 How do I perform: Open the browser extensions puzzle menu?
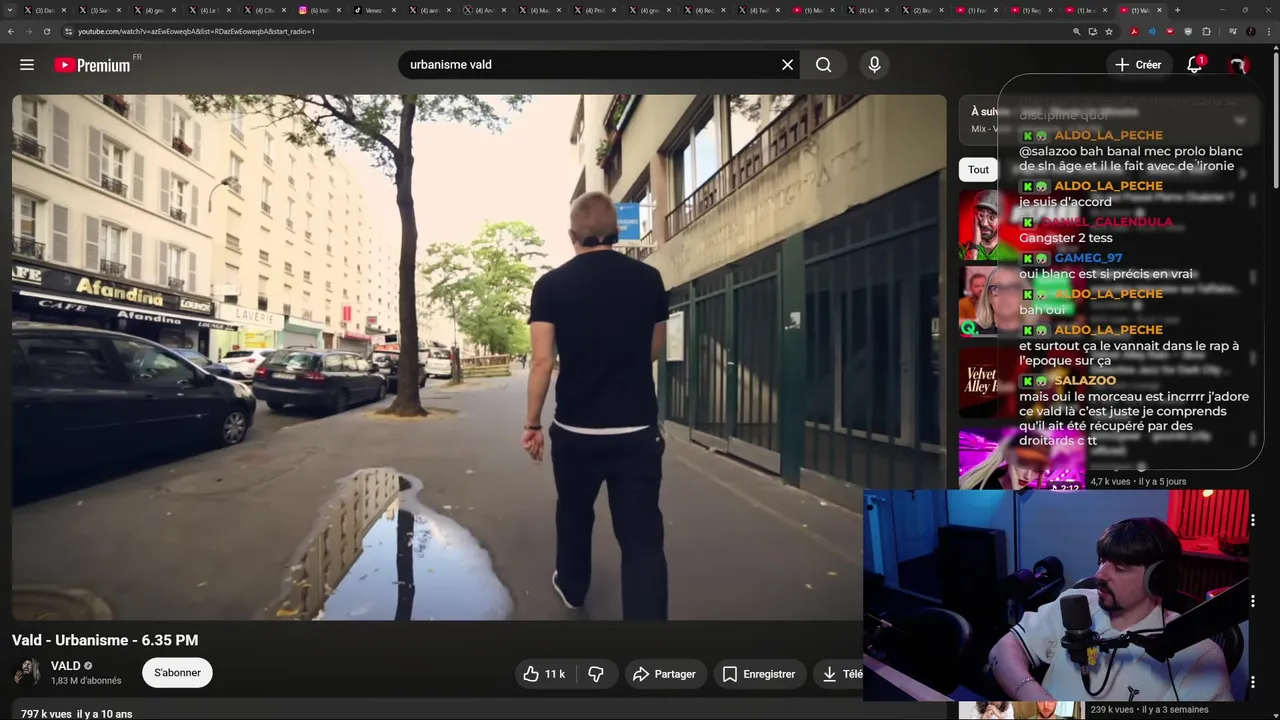1206,31
